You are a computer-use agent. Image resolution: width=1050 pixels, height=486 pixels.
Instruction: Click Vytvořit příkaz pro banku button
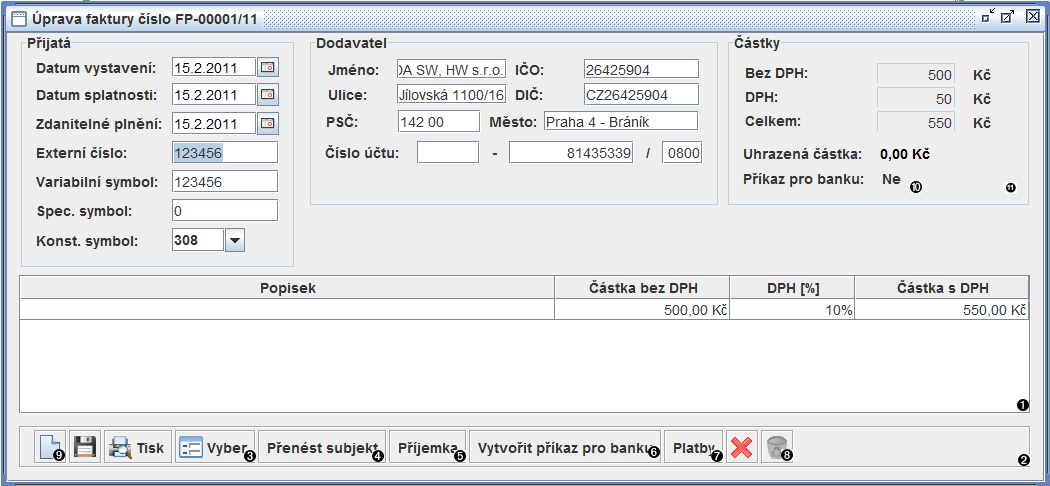click(565, 447)
